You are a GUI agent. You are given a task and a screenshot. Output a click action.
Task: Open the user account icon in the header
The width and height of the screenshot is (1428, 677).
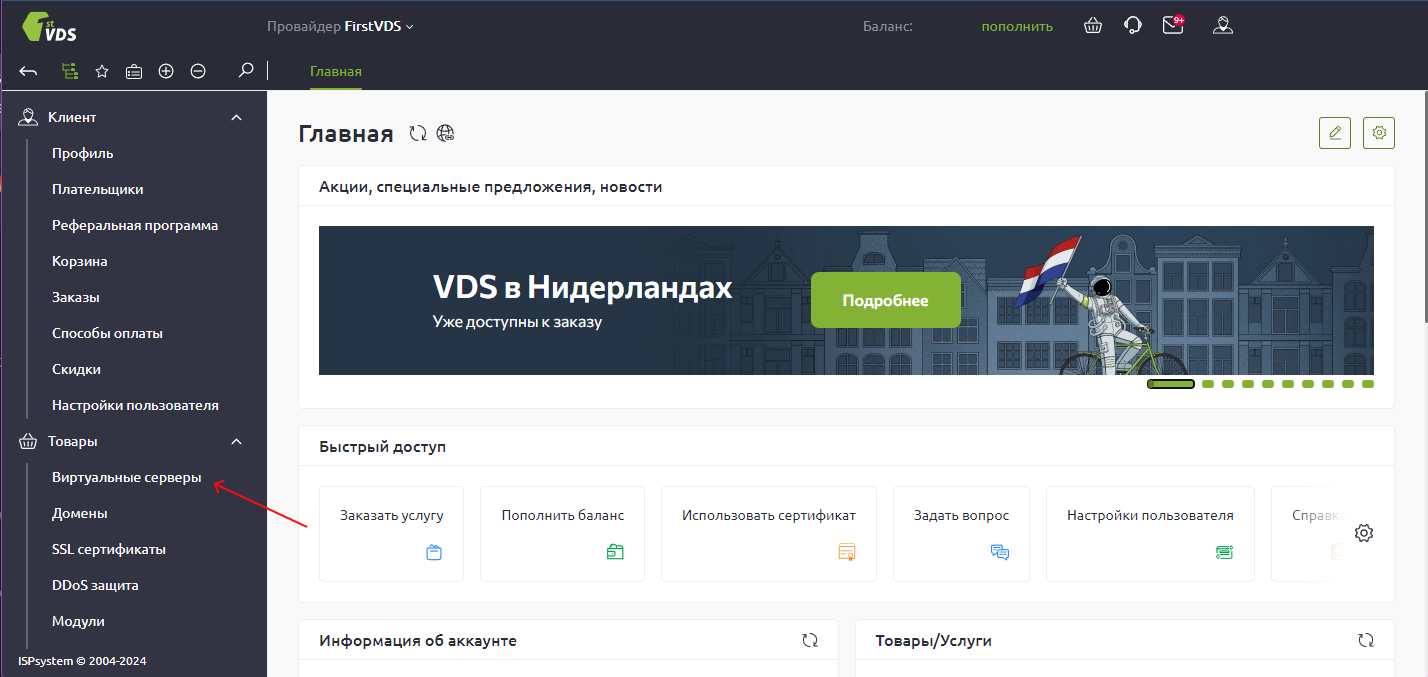(x=1221, y=26)
